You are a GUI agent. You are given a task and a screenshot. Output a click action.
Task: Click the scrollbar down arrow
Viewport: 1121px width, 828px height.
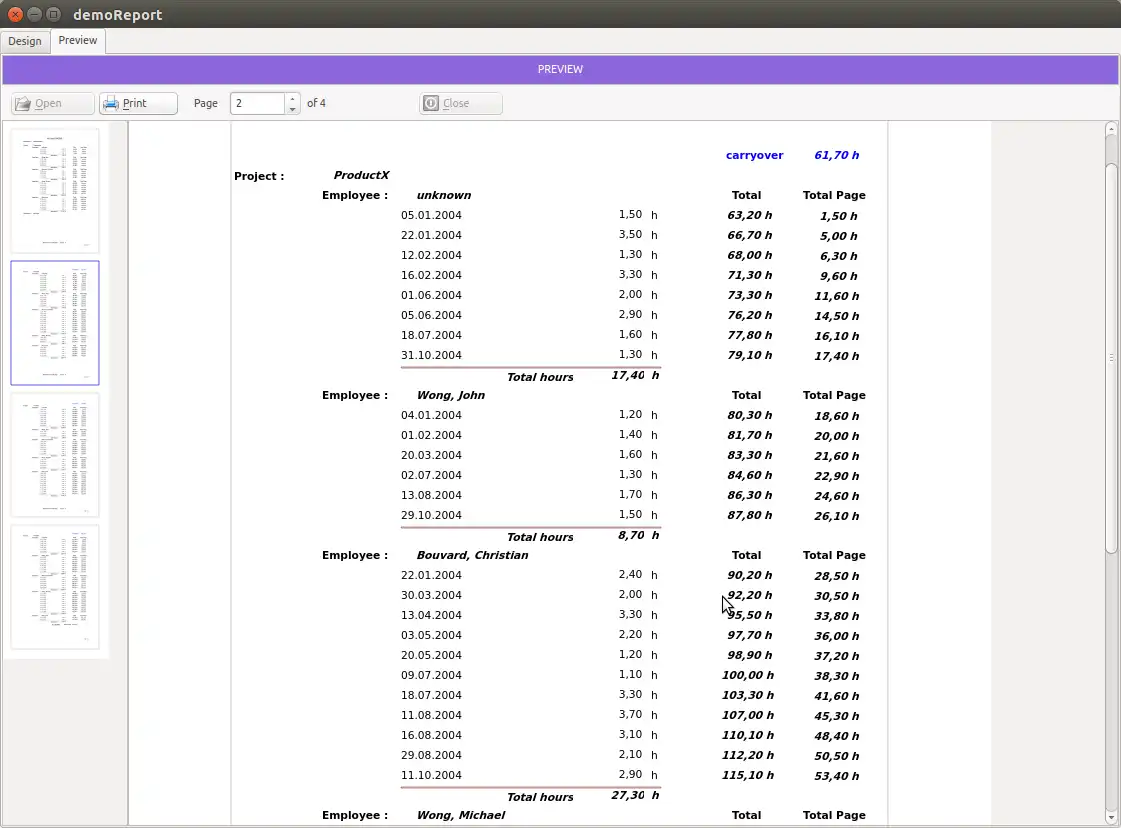pos(1111,817)
